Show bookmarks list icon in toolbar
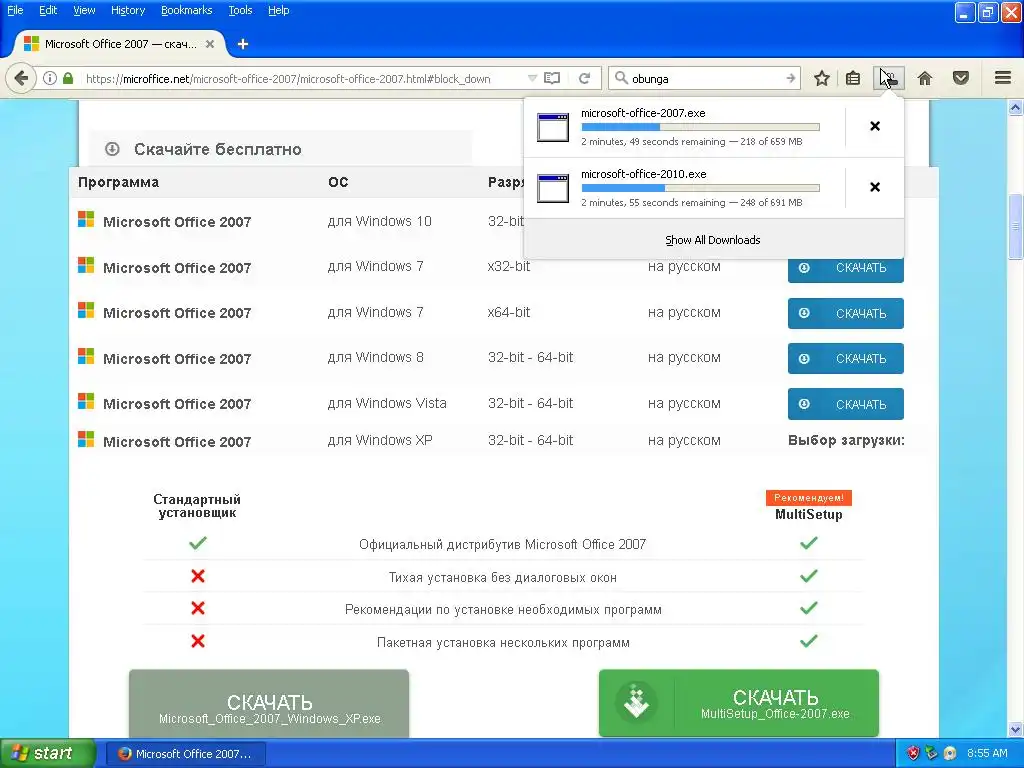 tap(853, 78)
